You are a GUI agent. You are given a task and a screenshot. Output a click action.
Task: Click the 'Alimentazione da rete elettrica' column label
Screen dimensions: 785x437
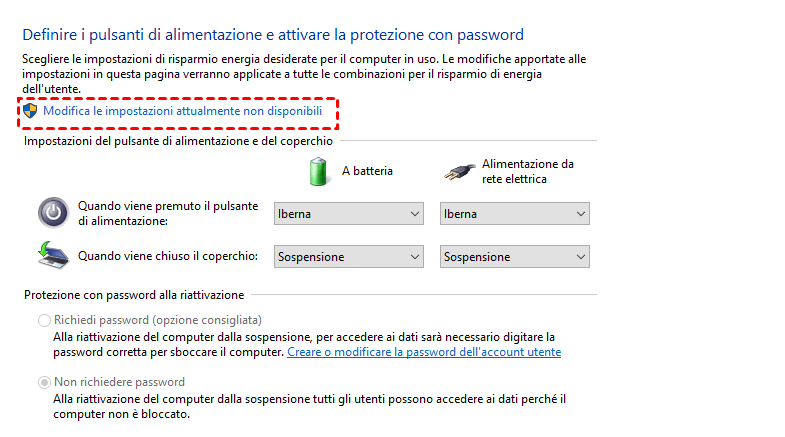click(x=528, y=171)
